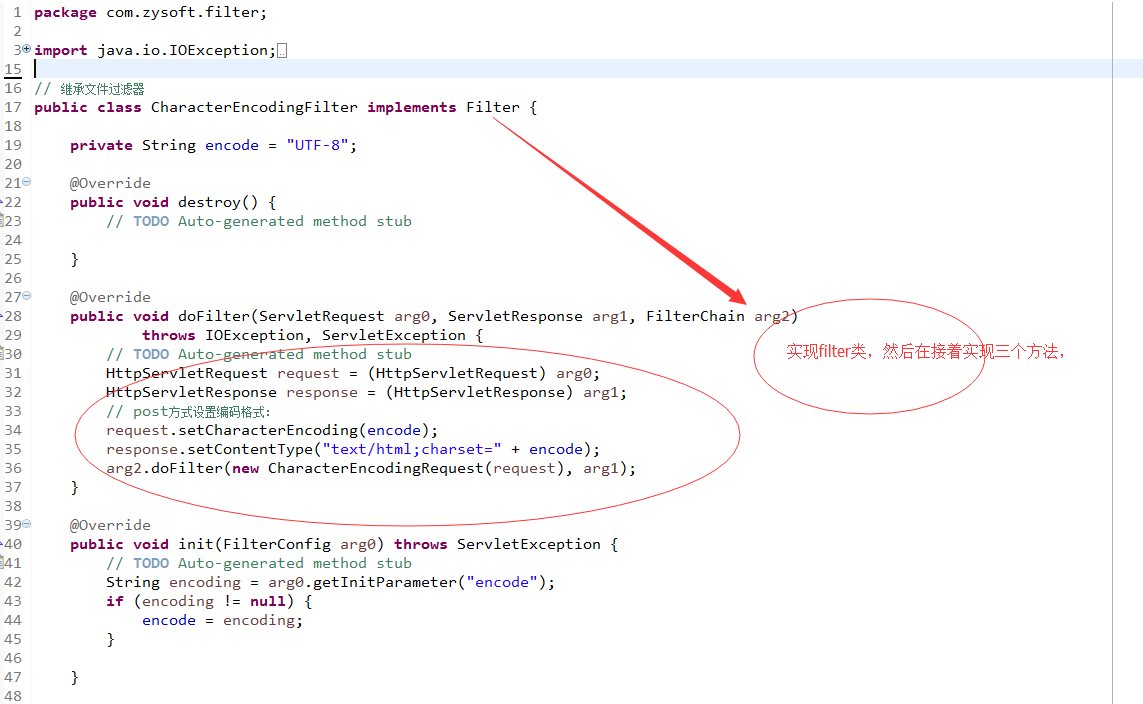This screenshot has width=1143, height=704.
Task: Click the encode = encoding assignment on line 44
Action: click(222, 620)
